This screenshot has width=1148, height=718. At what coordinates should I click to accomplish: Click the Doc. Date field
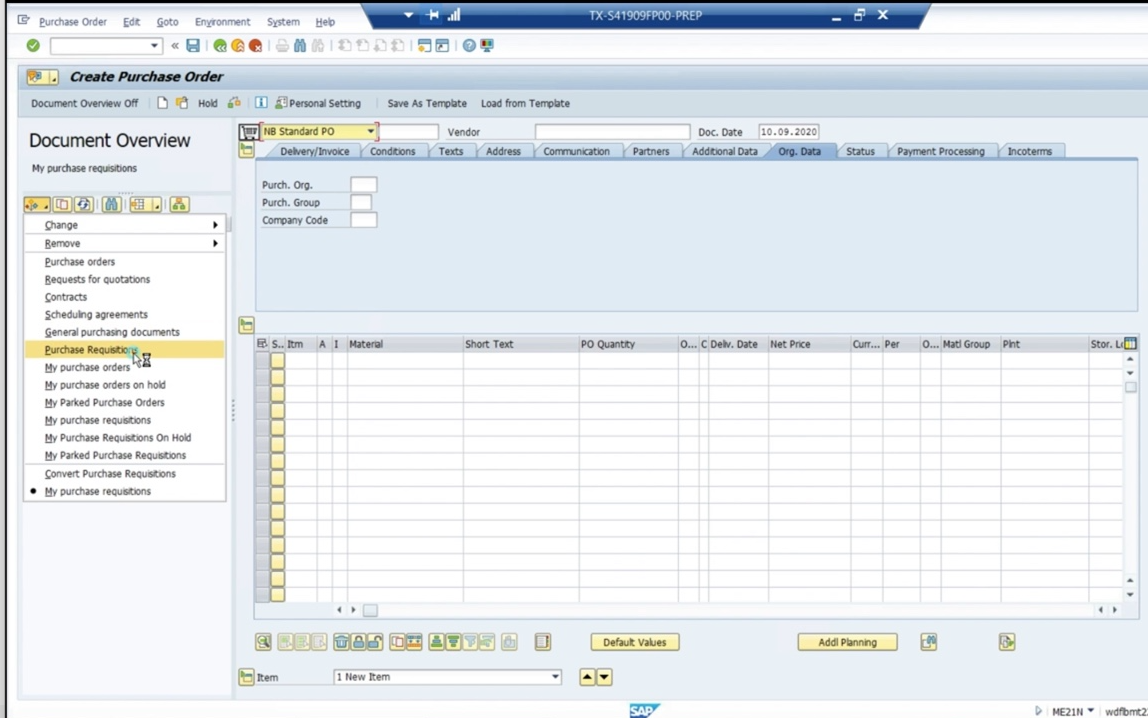(x=789, y=132)
